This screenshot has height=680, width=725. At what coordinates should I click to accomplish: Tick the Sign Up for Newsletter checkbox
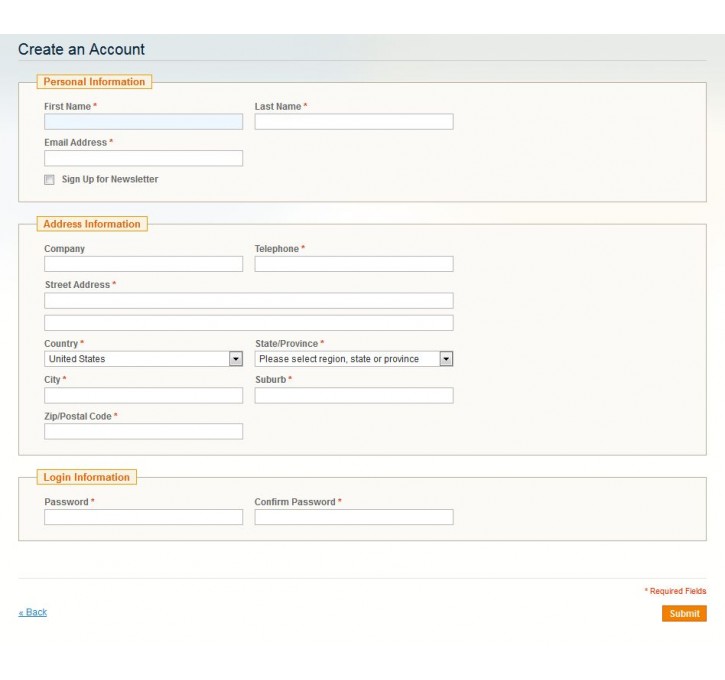coord(49,179)
